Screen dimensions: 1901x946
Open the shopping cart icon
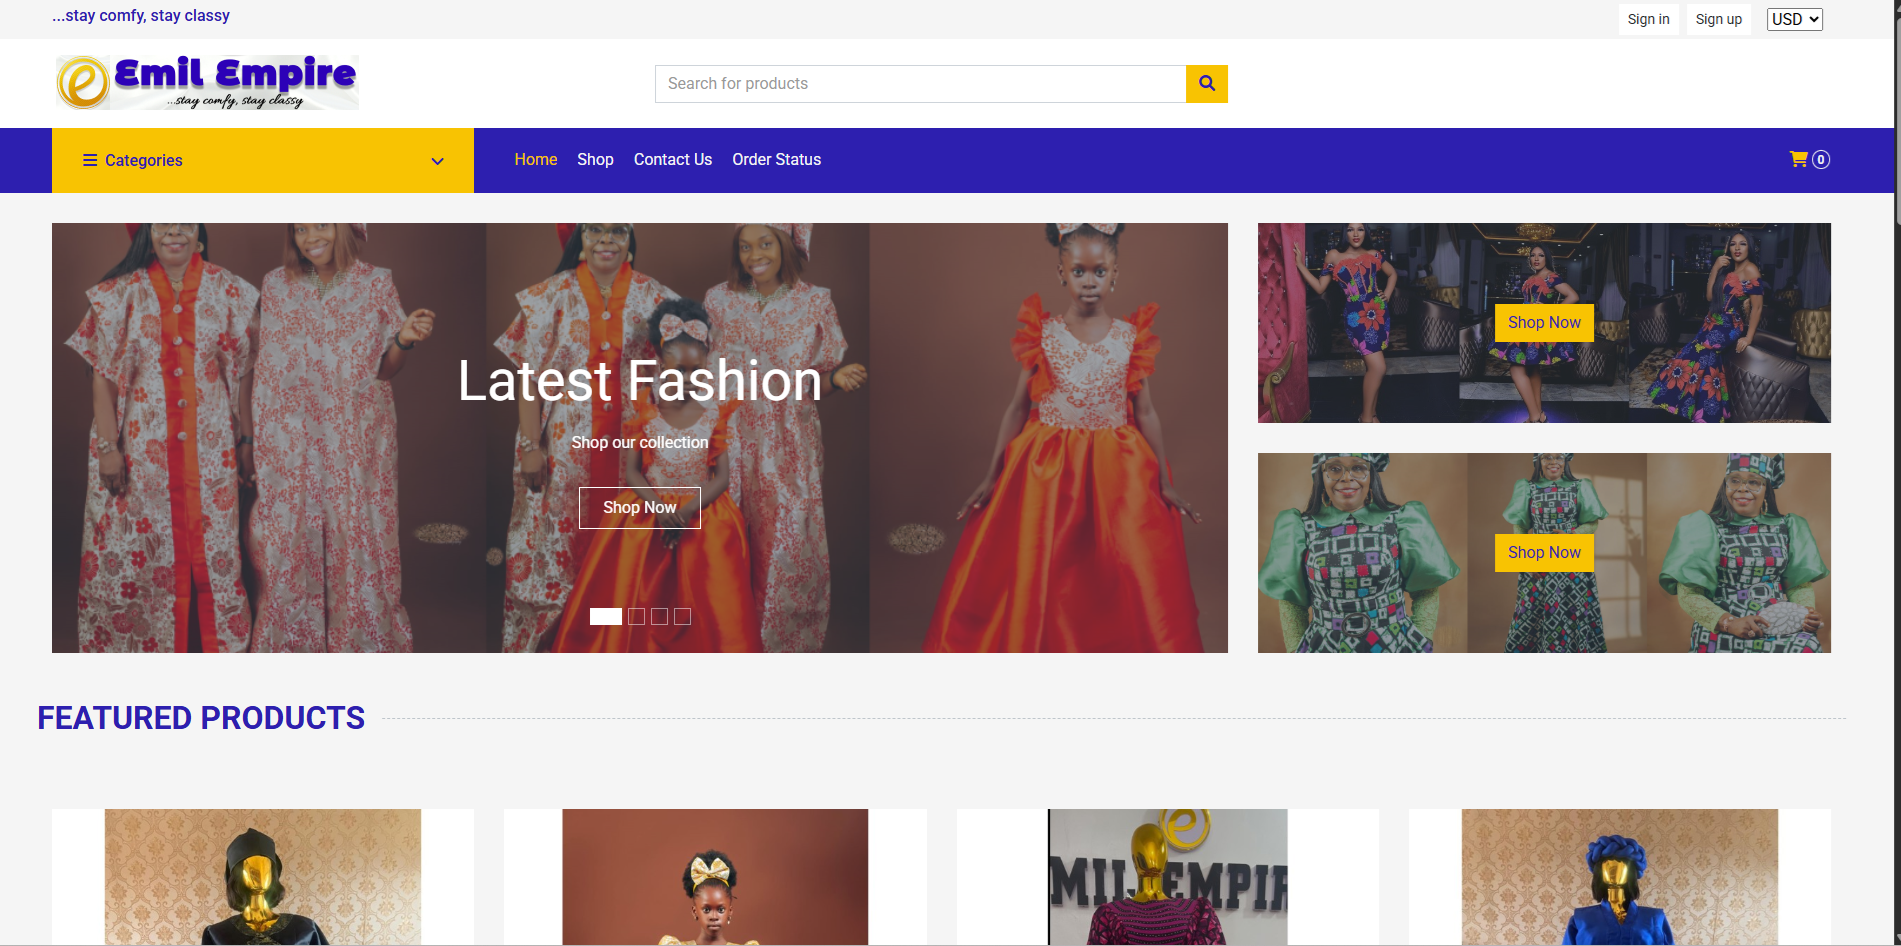pos(1799,159)
